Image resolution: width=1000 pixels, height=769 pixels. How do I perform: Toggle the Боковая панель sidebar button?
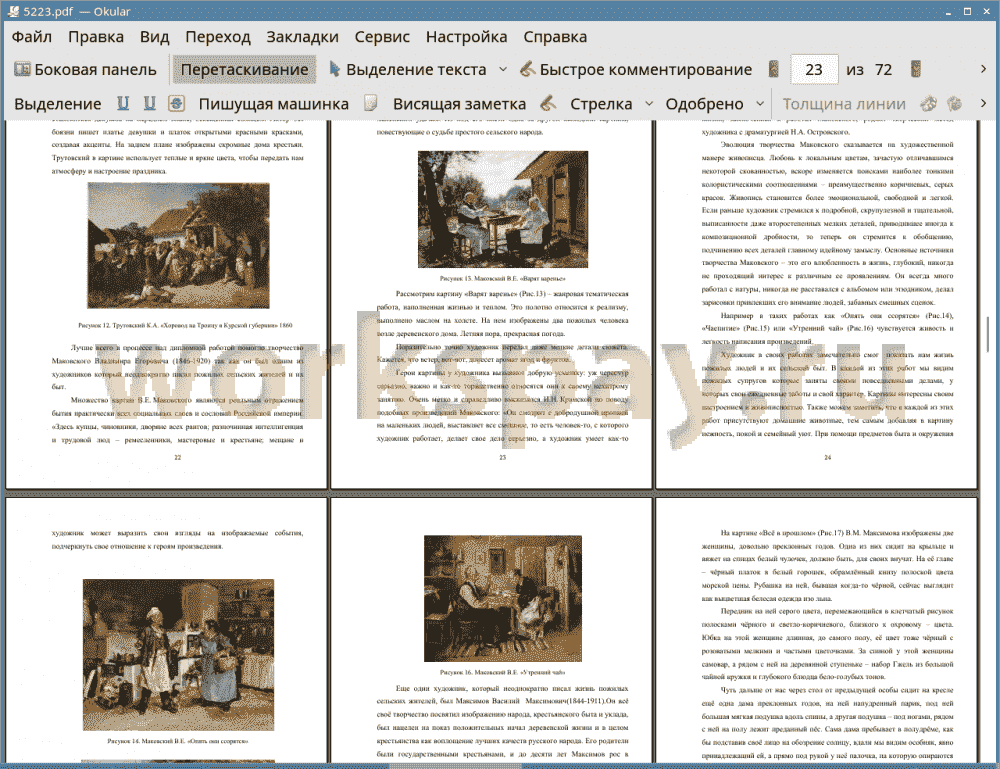85,70
